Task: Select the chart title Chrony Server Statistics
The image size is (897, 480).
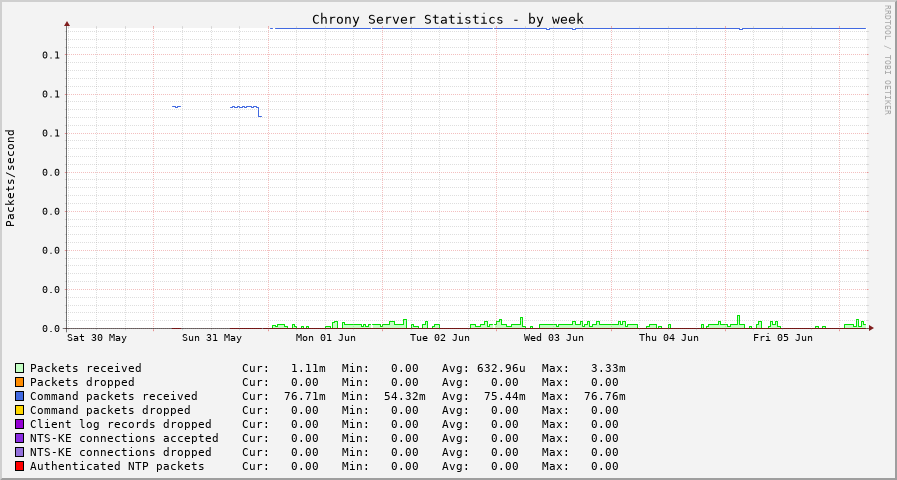Action: 407,19
